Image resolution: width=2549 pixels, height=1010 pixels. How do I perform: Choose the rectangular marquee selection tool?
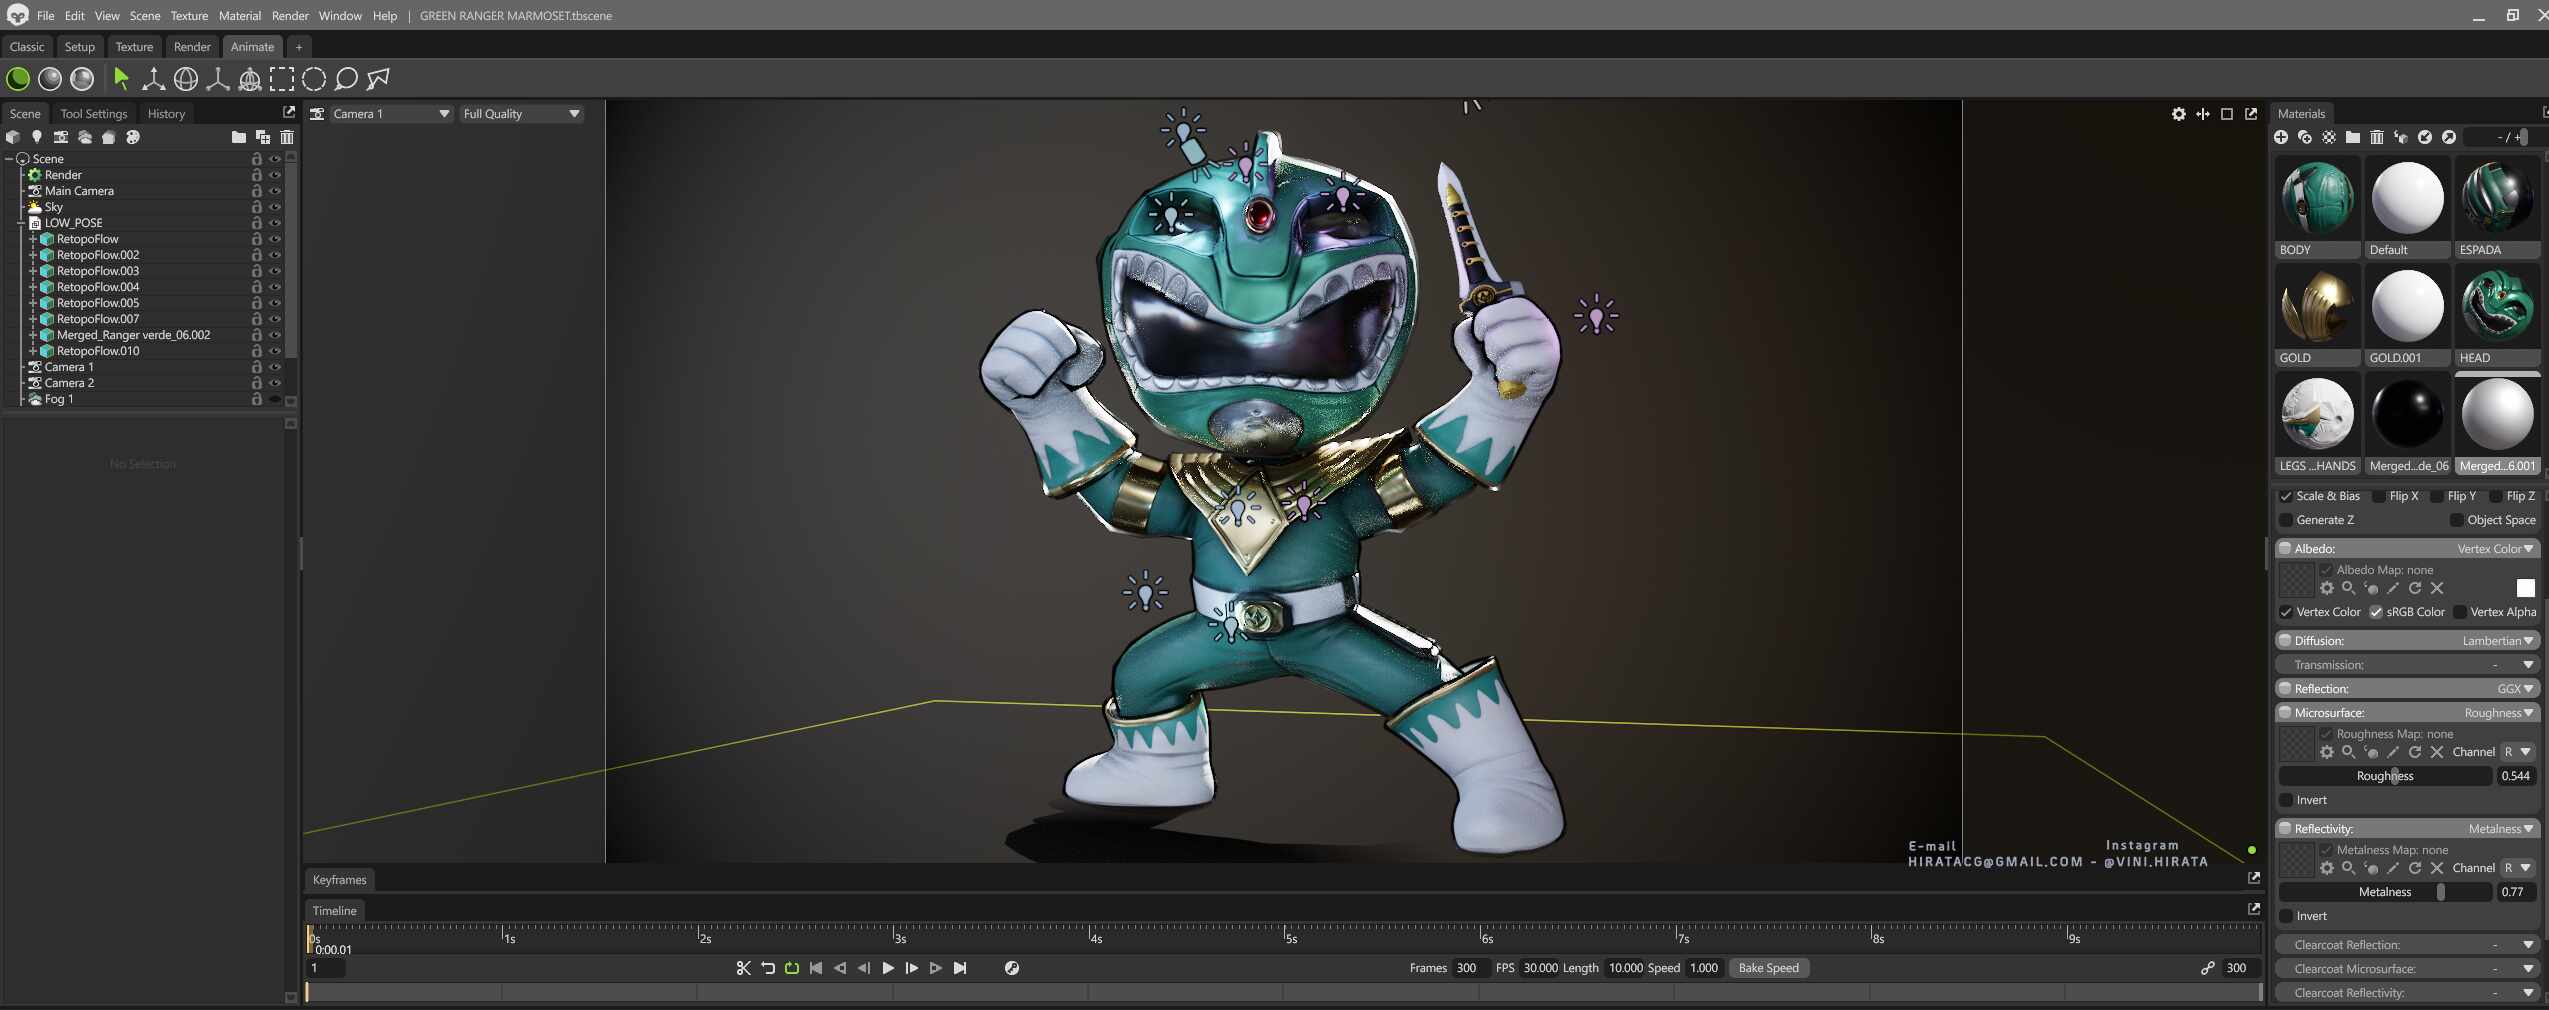tap(282, 79)
